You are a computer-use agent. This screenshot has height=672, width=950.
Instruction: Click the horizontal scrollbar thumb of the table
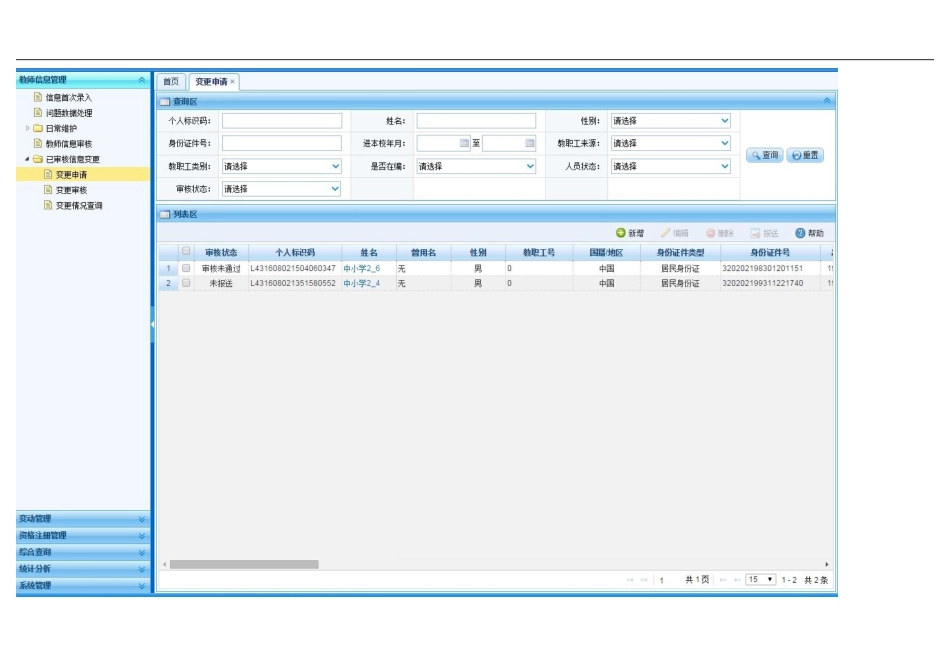(x=244, y=565)
